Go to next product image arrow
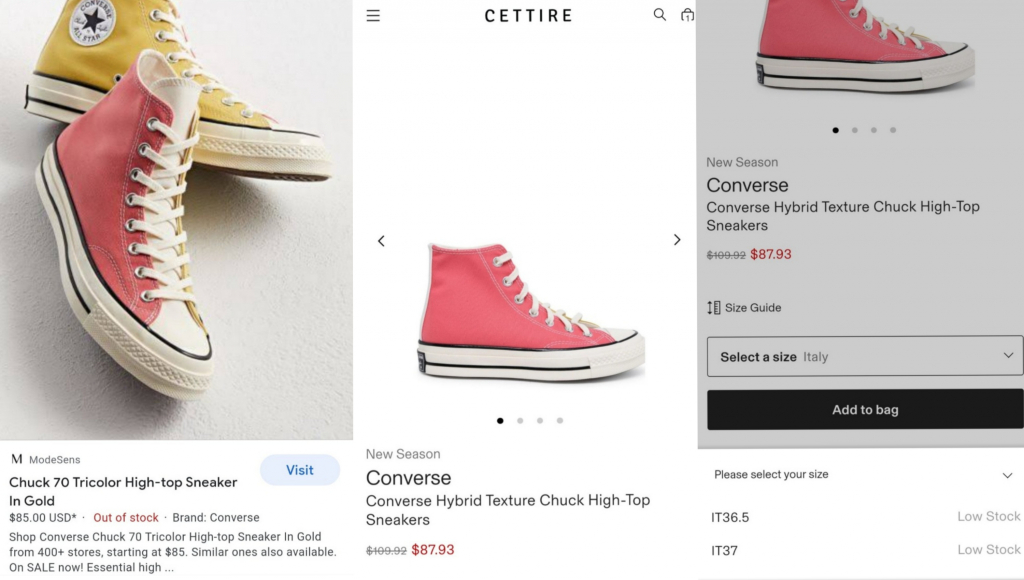Screen dimensions: 1024x580 click(677, 240)
